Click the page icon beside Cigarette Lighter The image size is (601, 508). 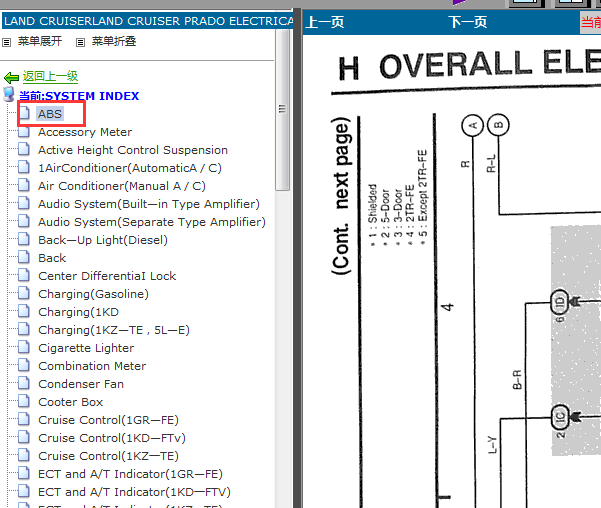coord(24,347)
